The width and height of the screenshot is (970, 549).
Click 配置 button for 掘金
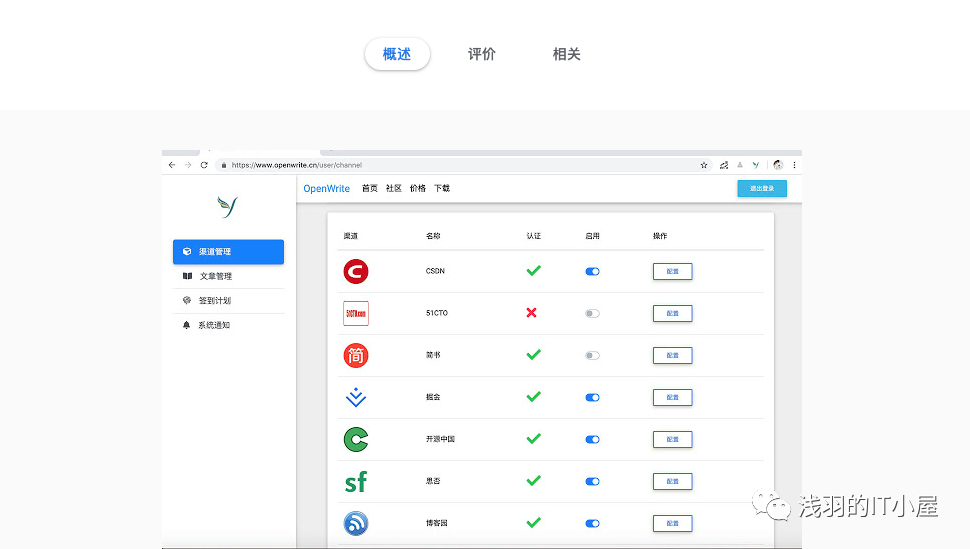[672, 397]
